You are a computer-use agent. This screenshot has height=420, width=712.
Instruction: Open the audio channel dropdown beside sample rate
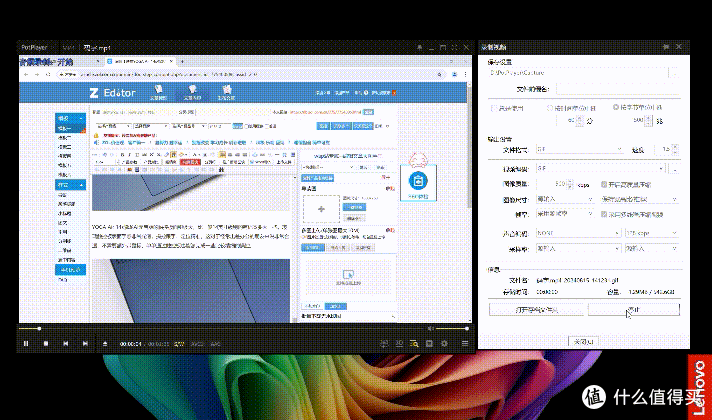(652, 248)
